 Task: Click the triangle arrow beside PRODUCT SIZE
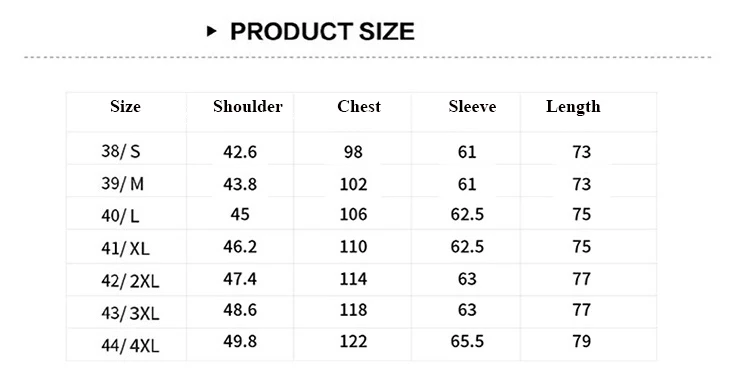[211, 32]
